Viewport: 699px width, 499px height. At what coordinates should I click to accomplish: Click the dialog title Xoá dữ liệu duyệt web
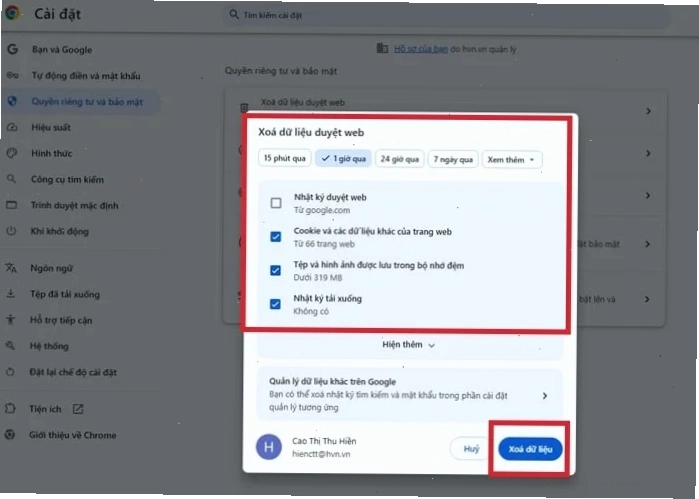pos(311,132)
